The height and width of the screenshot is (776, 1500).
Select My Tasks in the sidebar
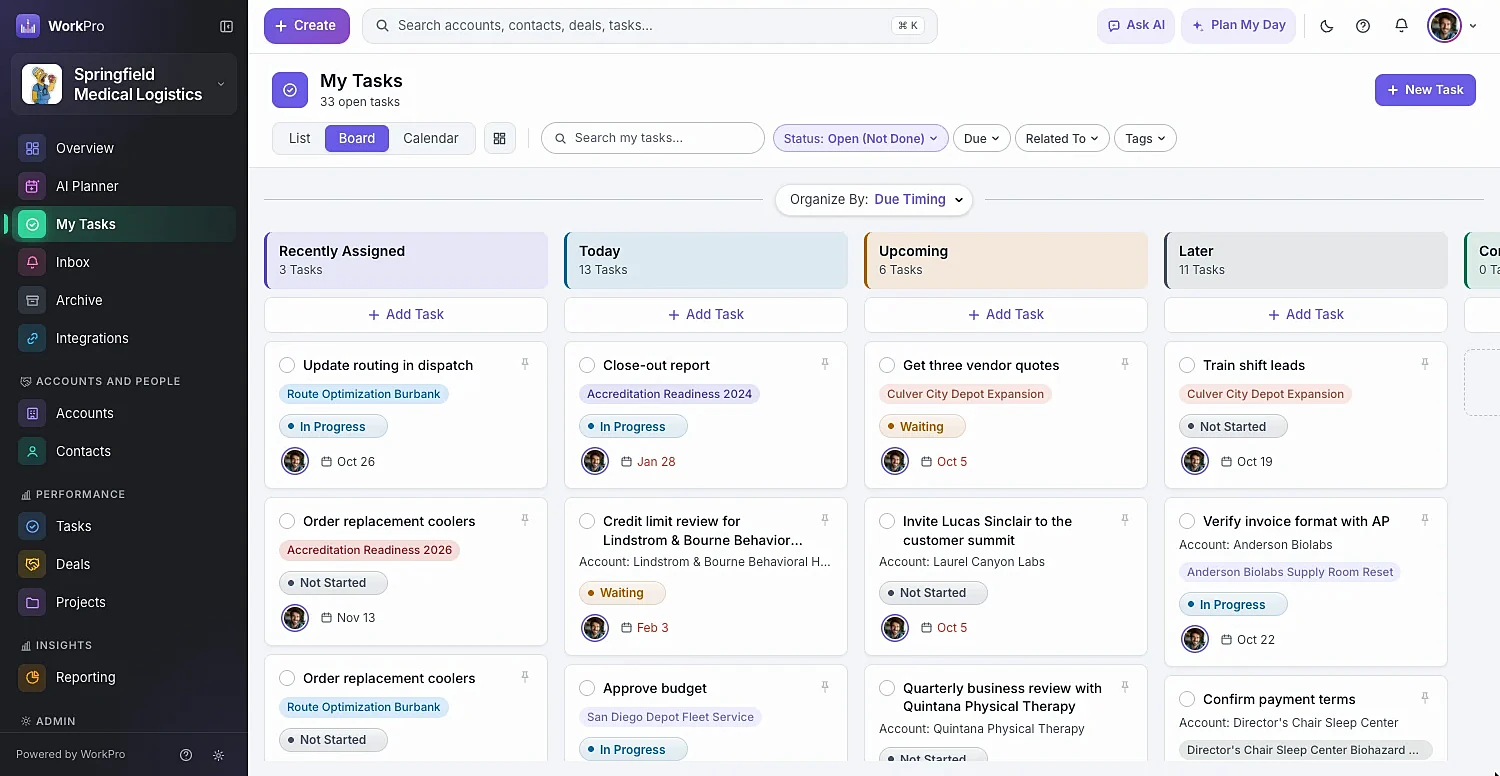124,224
